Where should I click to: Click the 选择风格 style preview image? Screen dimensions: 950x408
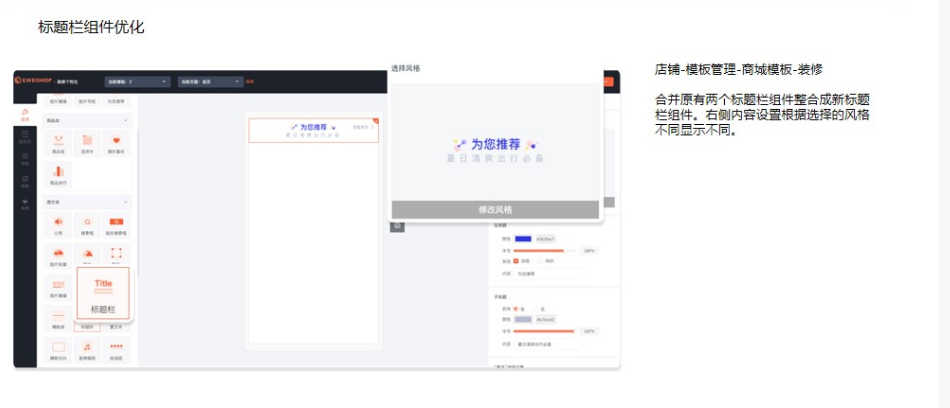495,142
